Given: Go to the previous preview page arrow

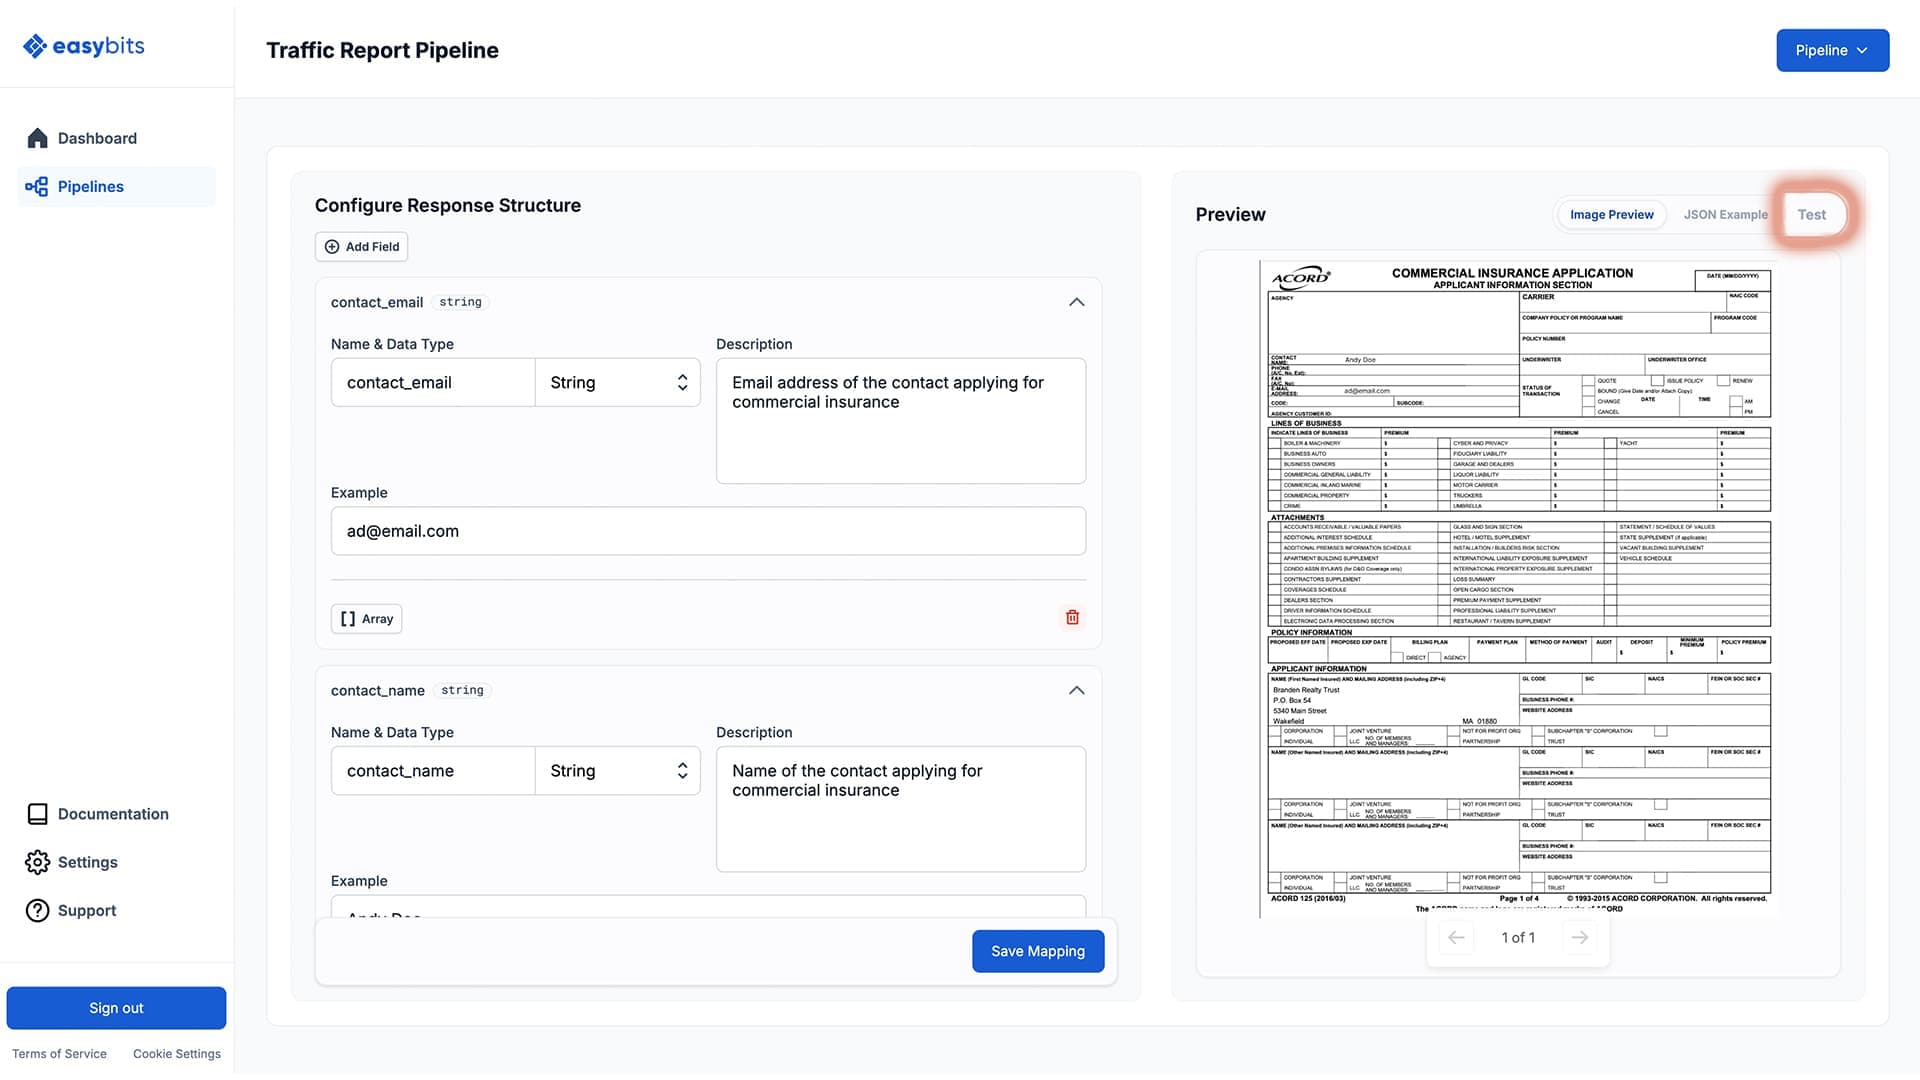Looking at the screenshot, I should click(1456, 937).
